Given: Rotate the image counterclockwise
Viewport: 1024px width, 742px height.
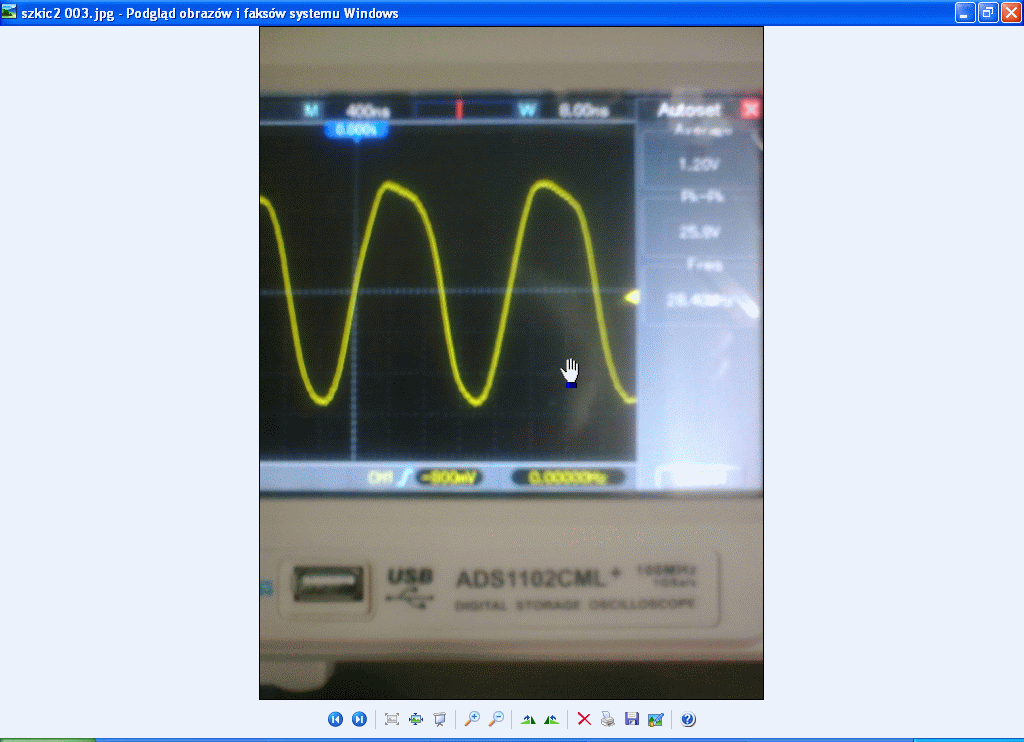Looking at the screenshot, I should coord(551,719).
